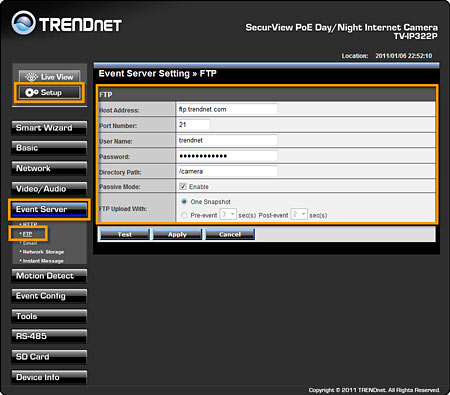Click the TV-IP322P model text

(x=416, y=36)
